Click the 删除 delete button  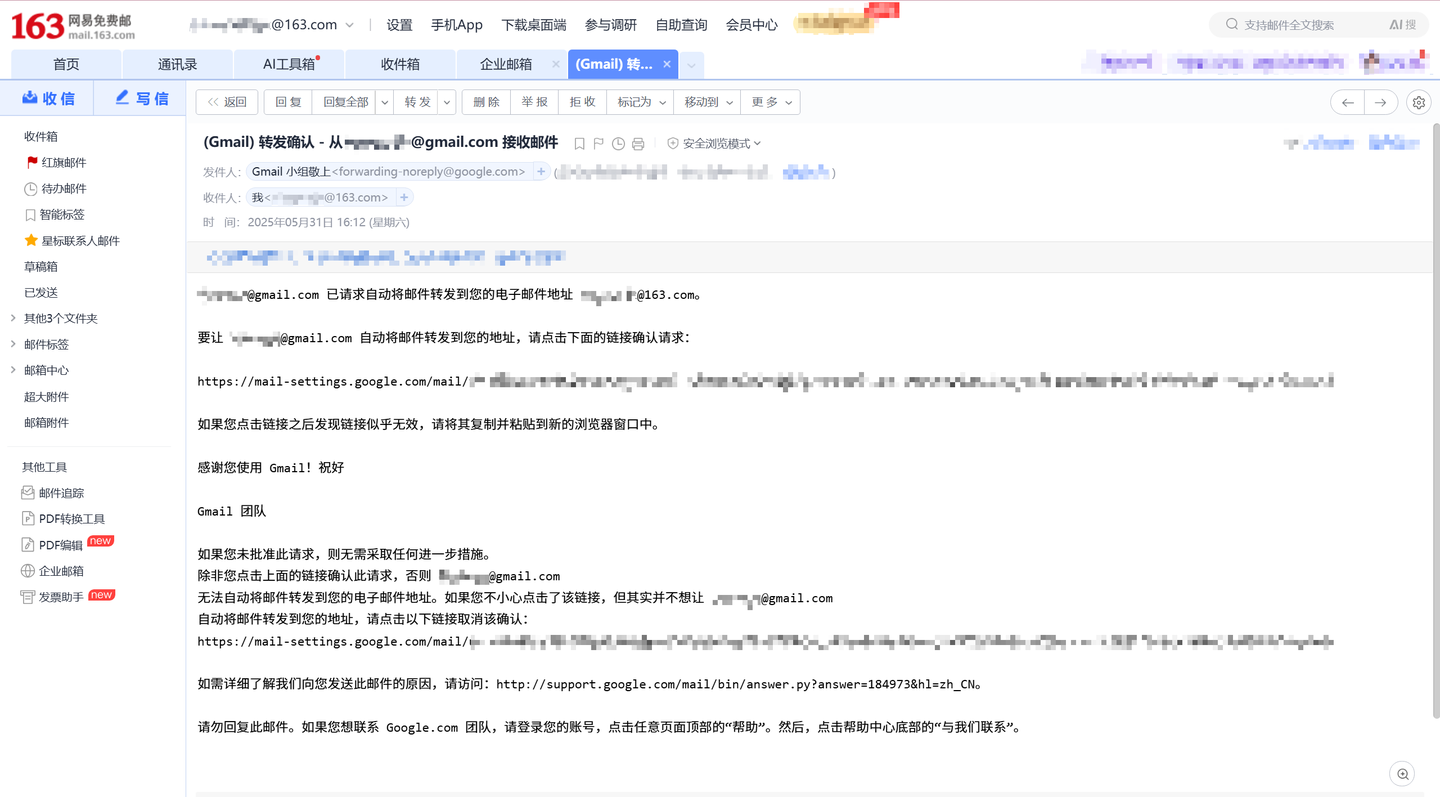point(486,102)
